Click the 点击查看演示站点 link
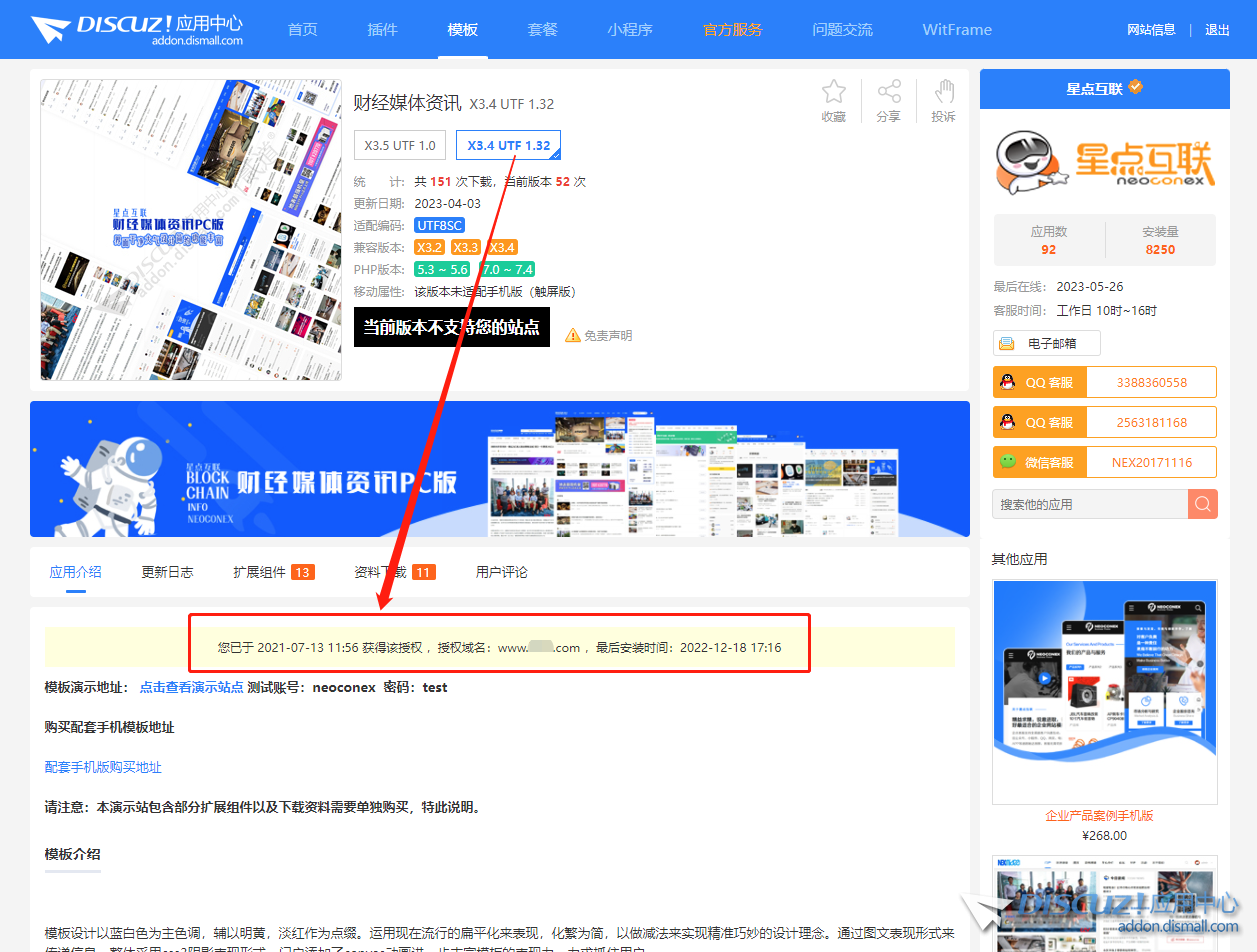Screen dimensions: 1257x952 tap(191, 687)
